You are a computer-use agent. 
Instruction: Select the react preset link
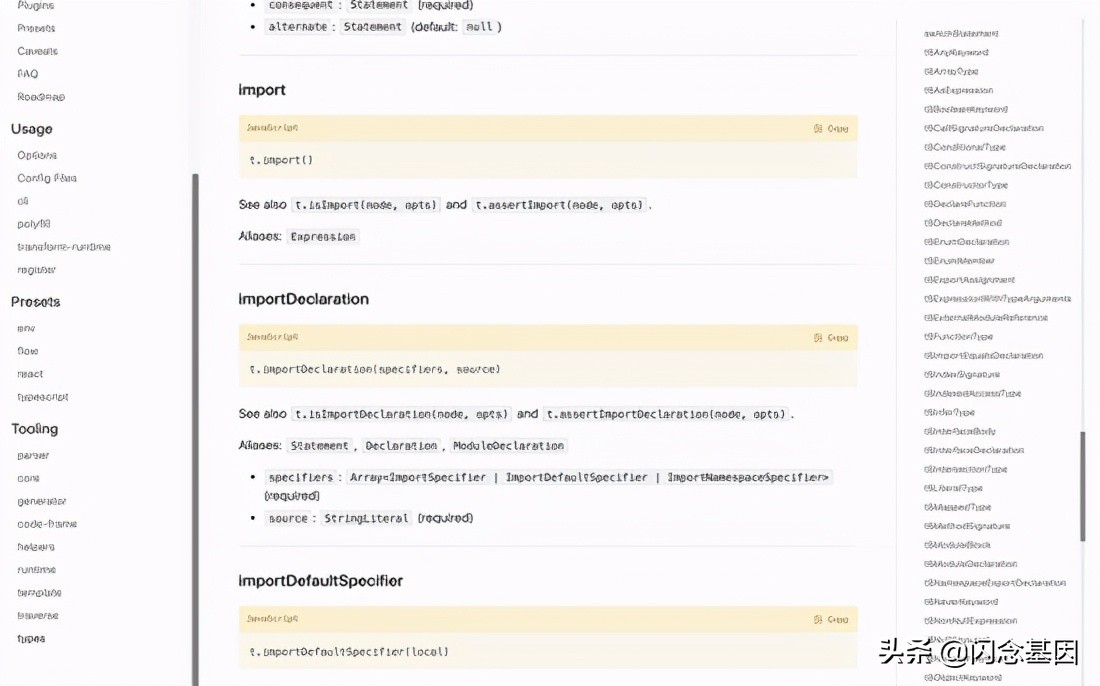coord(30,374)
